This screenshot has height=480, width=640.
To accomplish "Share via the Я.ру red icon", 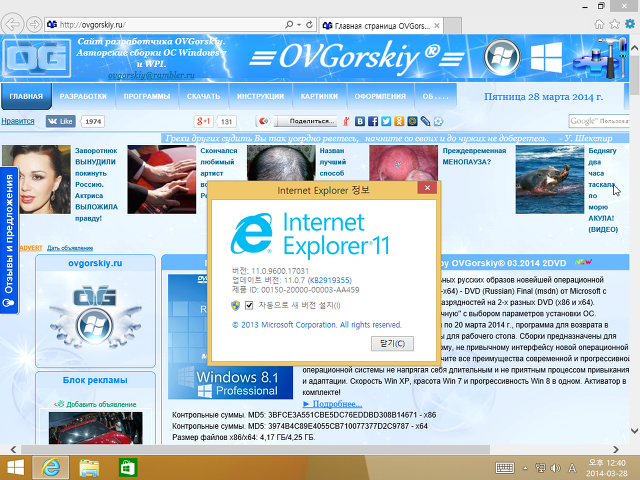I will tap(346, 121).
